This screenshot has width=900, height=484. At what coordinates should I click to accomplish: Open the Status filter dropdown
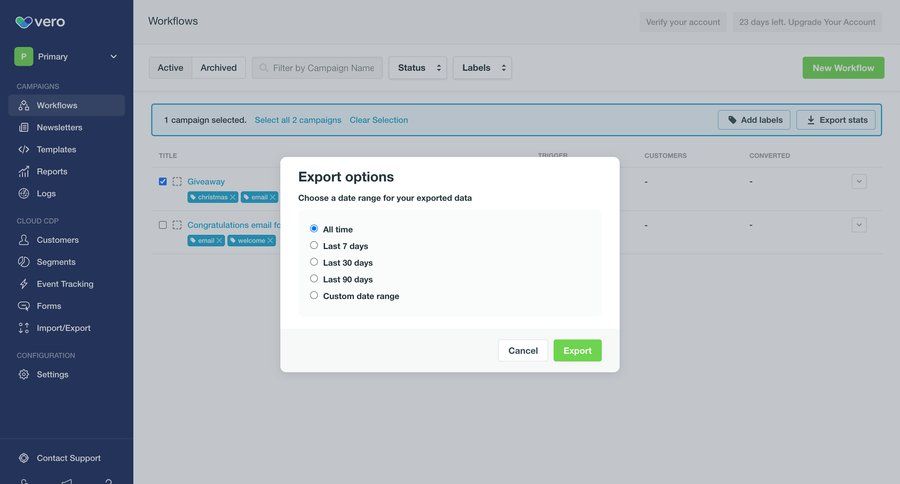tap(418, 68)
